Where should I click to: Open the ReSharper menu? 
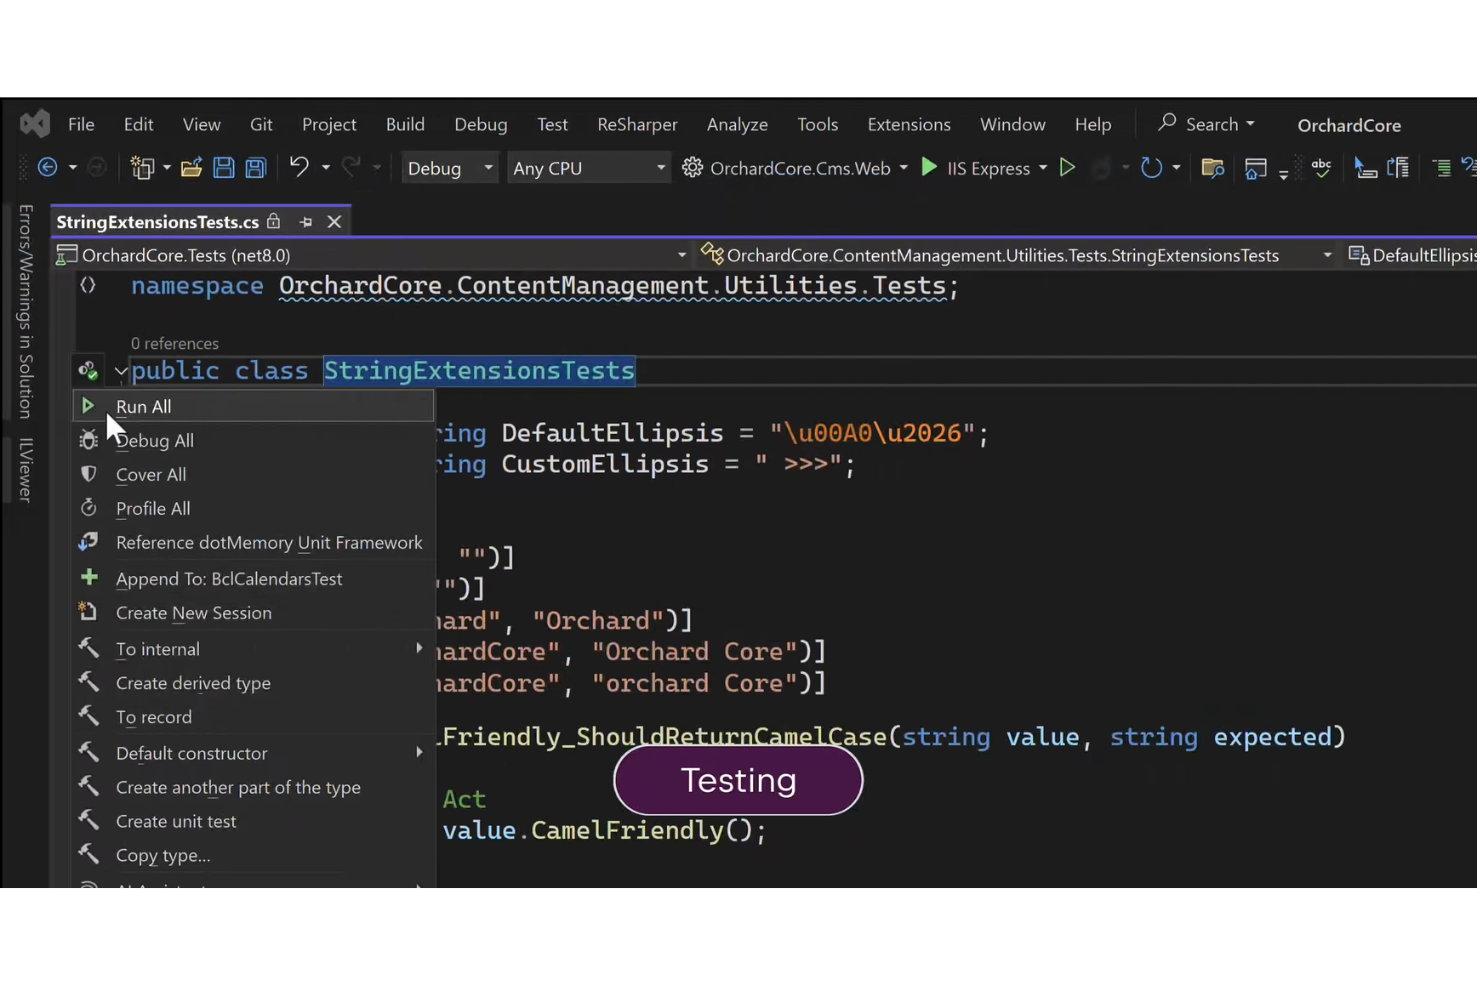click(637, 124)
